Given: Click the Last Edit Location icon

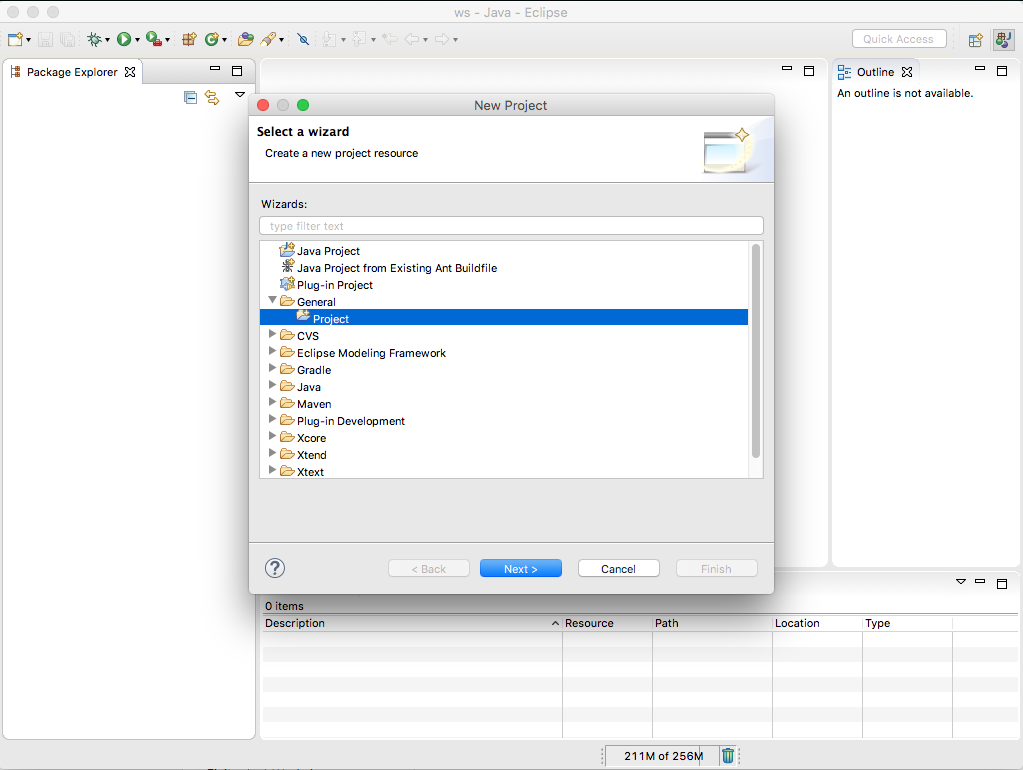Looking at the screenshot, I should pos(390,39).
